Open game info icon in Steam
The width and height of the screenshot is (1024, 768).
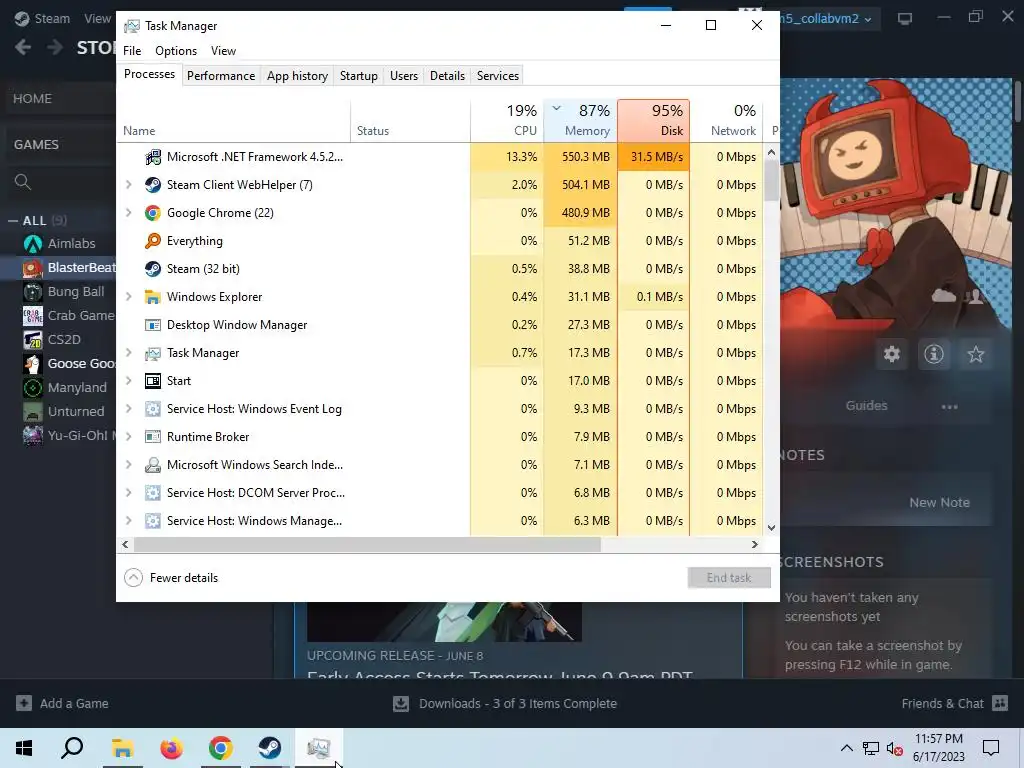934,354
